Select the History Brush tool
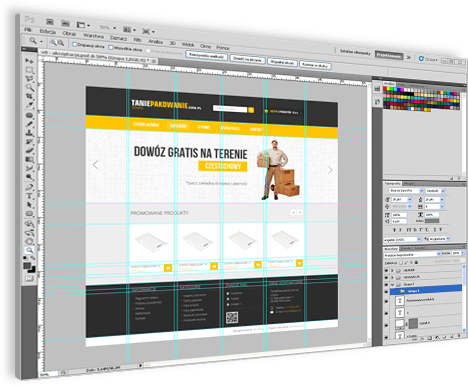This screenshot has height=386, width=468. tap(29, 142)
